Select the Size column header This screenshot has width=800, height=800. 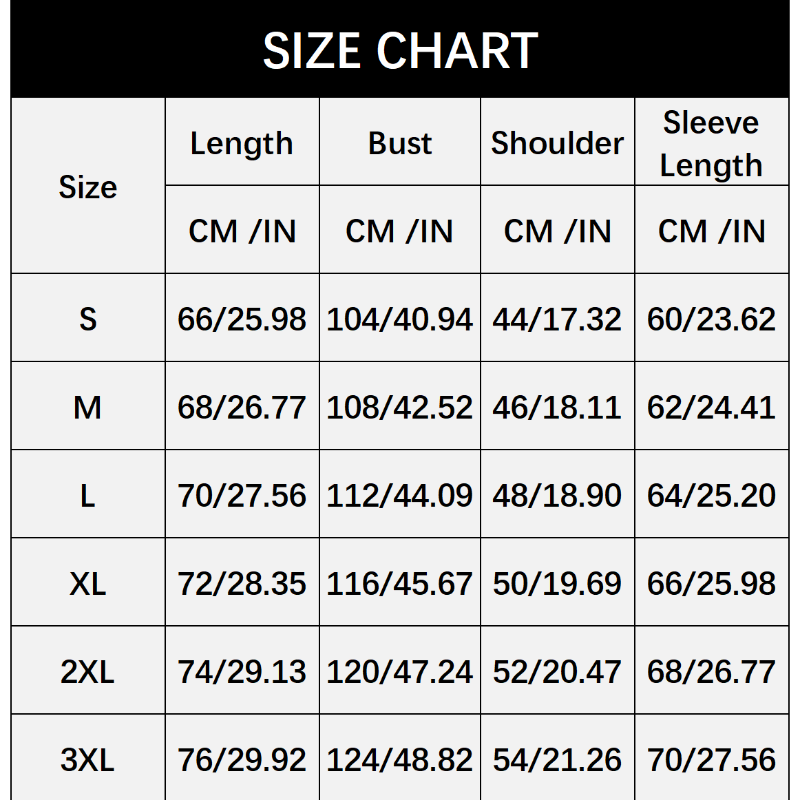click(88, 187)
